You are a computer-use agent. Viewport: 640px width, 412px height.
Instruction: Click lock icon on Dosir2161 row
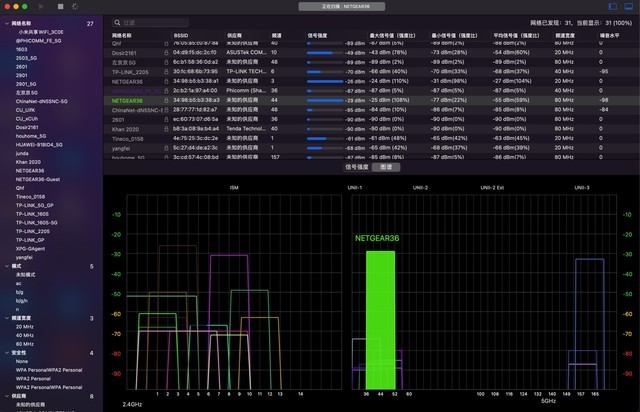tap(166, 53)
